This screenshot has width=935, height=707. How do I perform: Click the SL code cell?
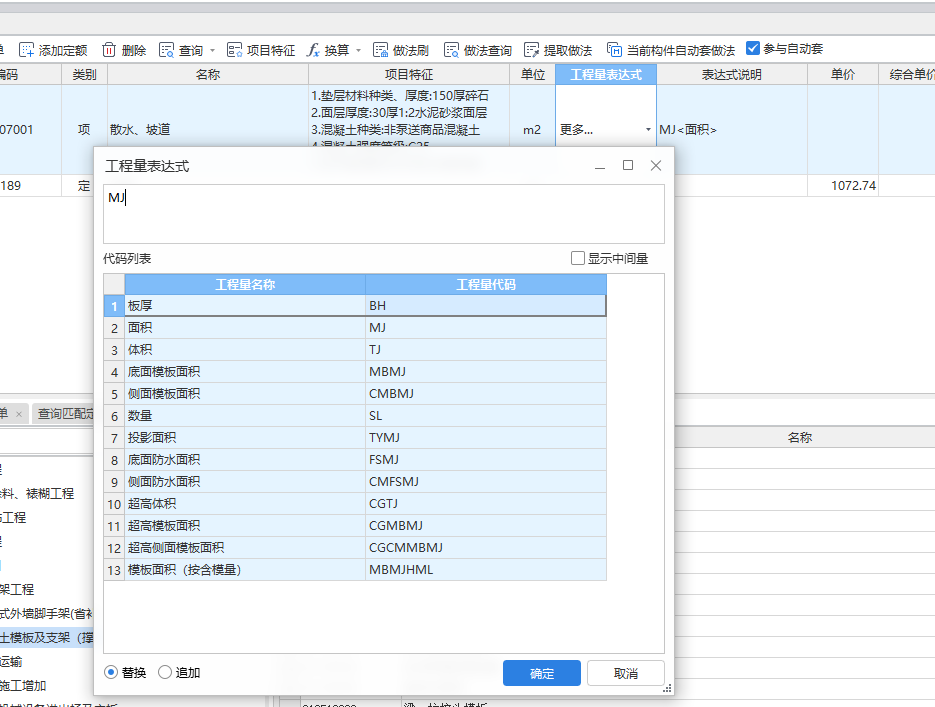point(486,416)
